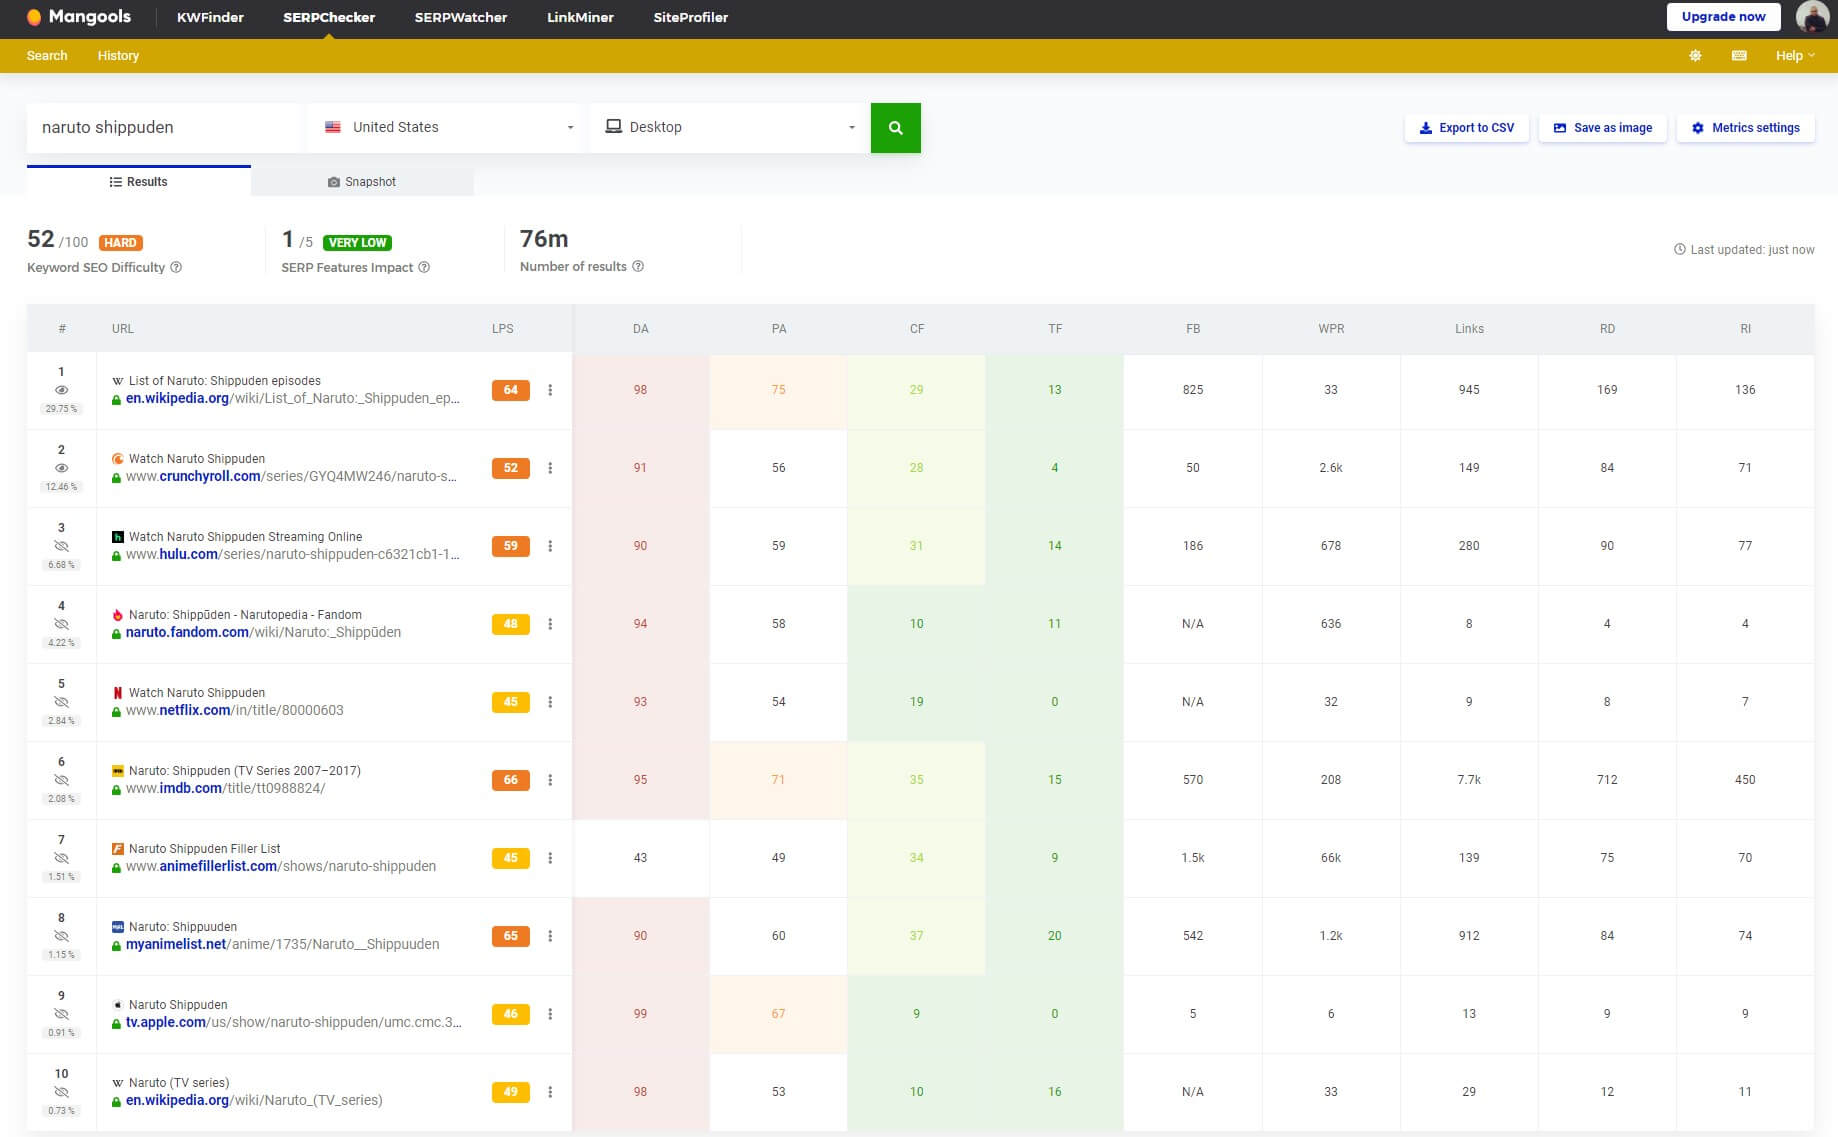Expand the Help menu
This screenshot has width=1838, height=1137.
point(1795,56)
